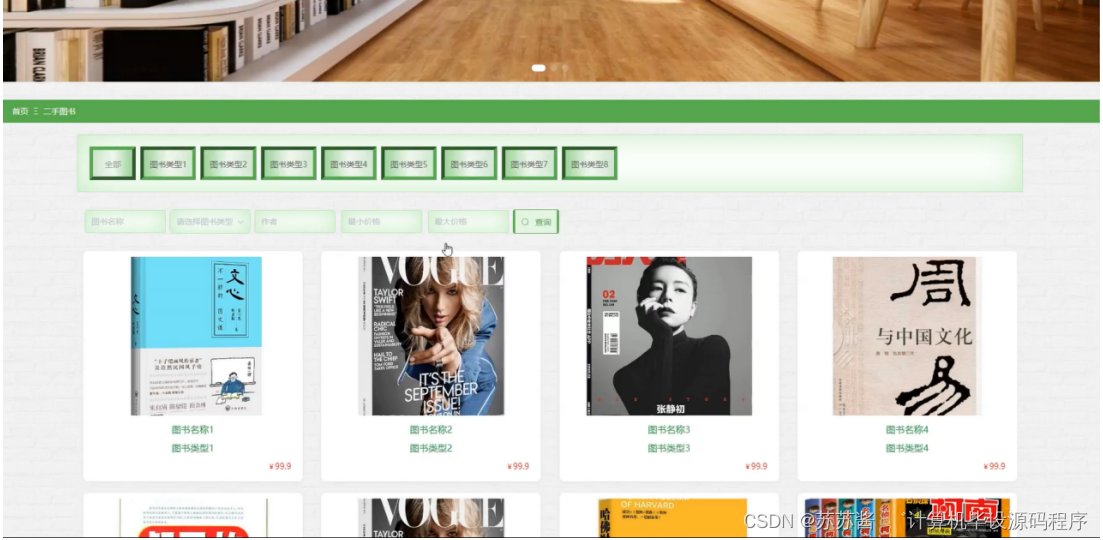Open the Vogue September issue cover
The image size is (1103, 540).
click(x=431, y=336)
